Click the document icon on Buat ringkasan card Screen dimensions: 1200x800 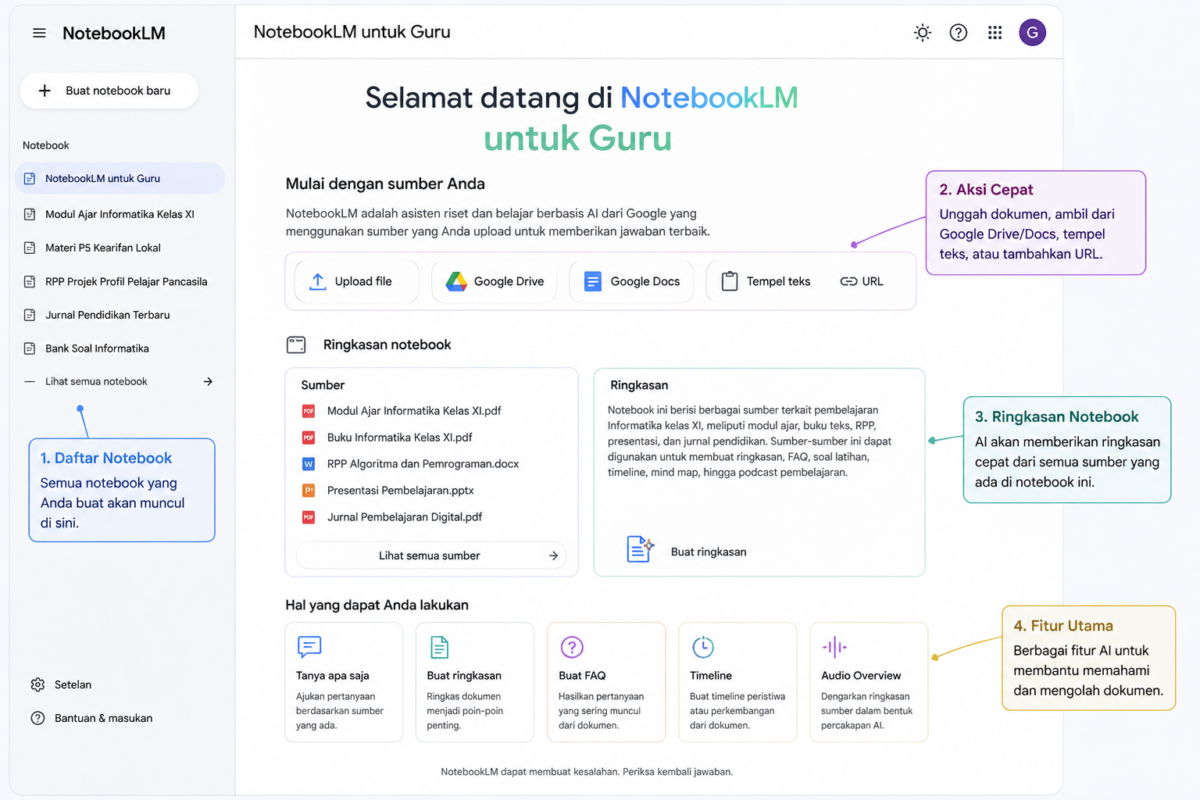pos(439,647)
